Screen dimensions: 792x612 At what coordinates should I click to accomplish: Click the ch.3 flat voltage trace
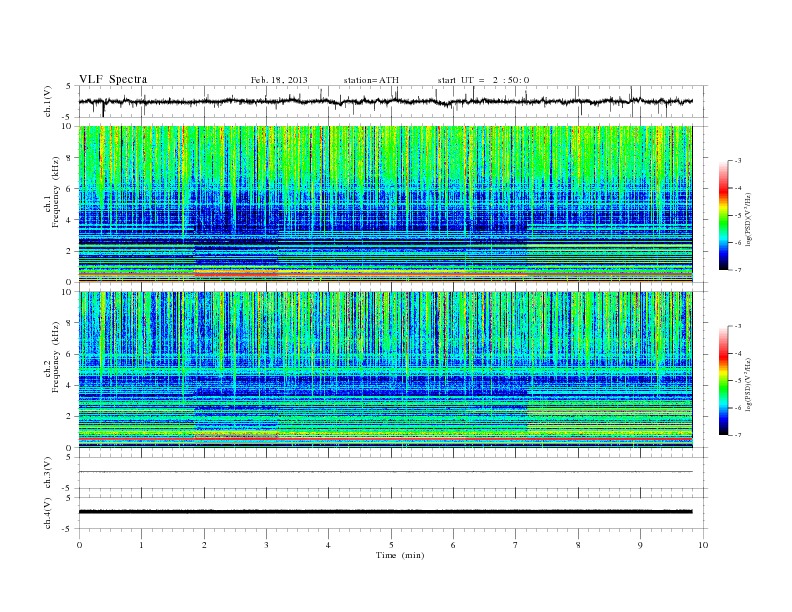tap(386, 472)
